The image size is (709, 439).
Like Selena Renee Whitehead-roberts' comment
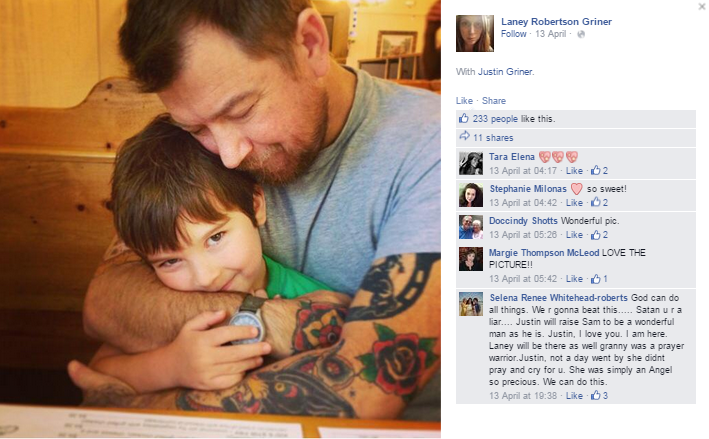(x=574, y=396)
